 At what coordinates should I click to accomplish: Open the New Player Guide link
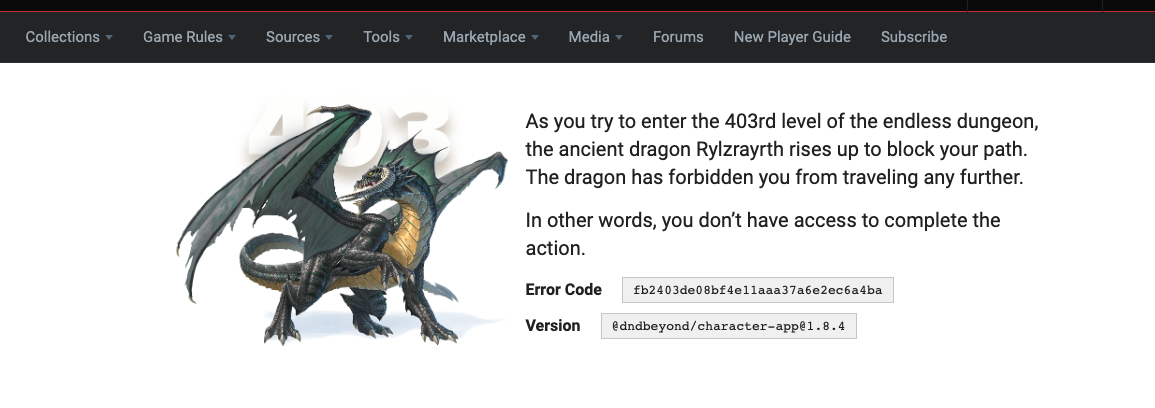click(792, 37)
